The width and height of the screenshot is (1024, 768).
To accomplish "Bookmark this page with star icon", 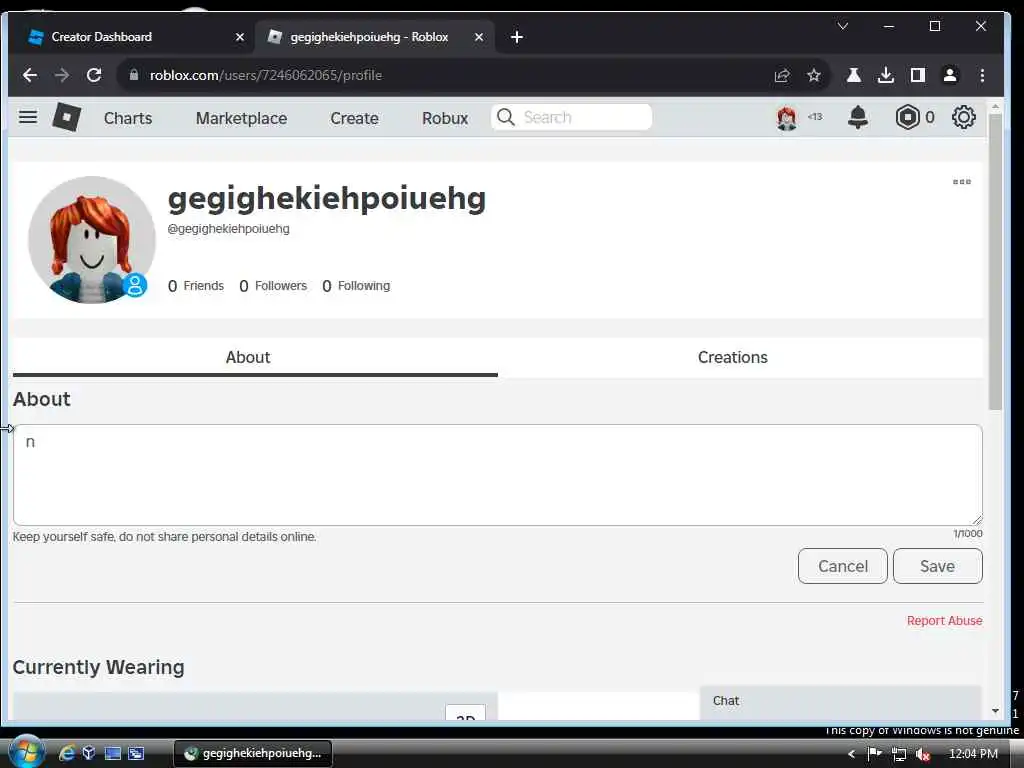I will click(x=814, y=75).
